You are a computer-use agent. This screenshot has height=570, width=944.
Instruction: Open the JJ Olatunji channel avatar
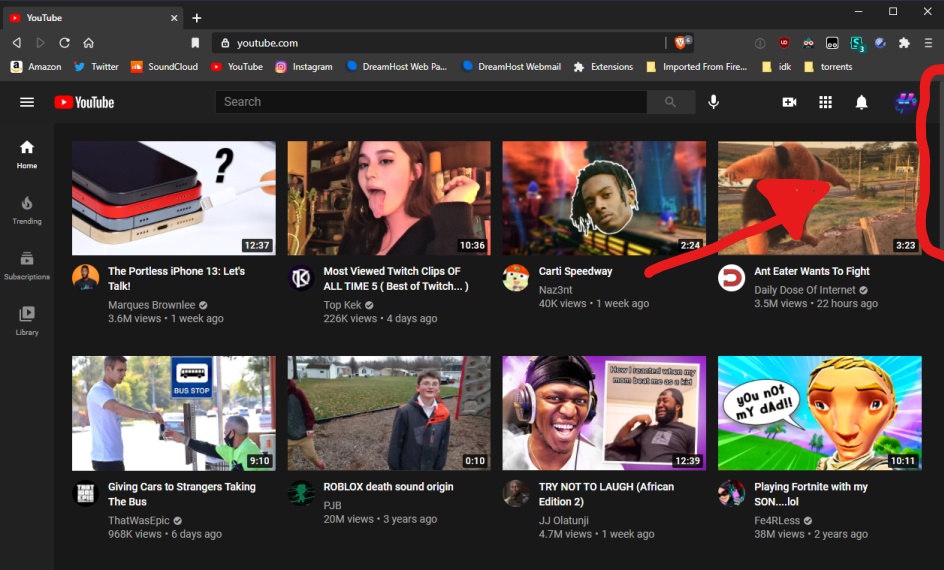point(516,493)
